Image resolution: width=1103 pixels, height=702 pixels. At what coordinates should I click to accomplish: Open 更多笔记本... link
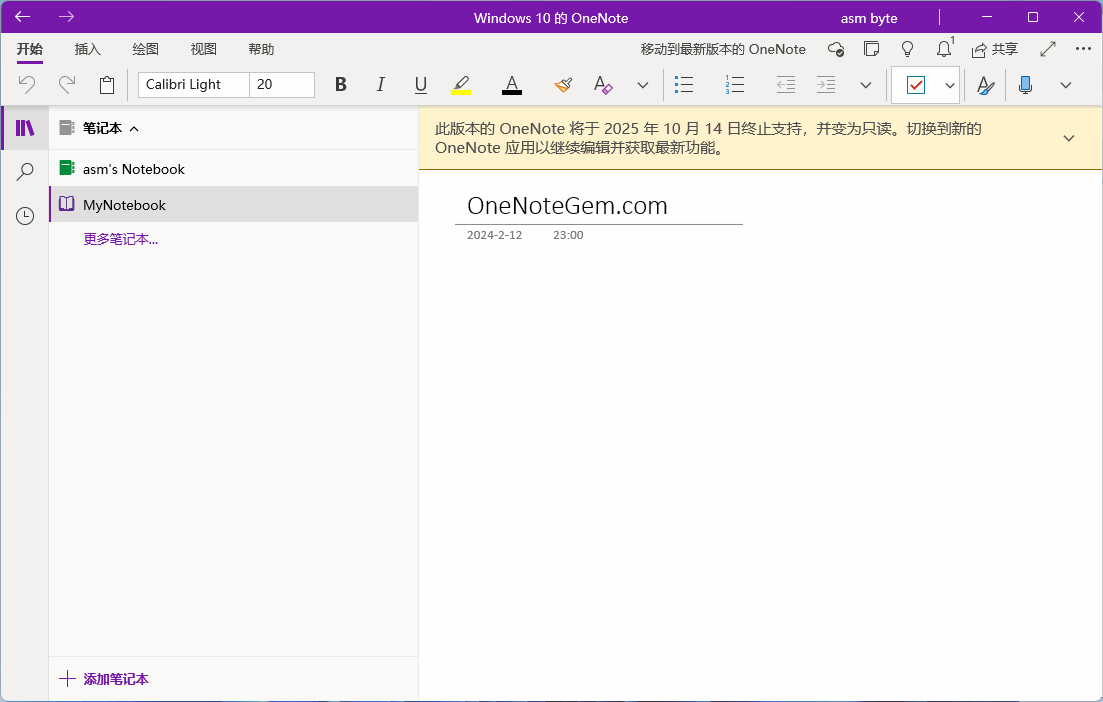(120, 239)
